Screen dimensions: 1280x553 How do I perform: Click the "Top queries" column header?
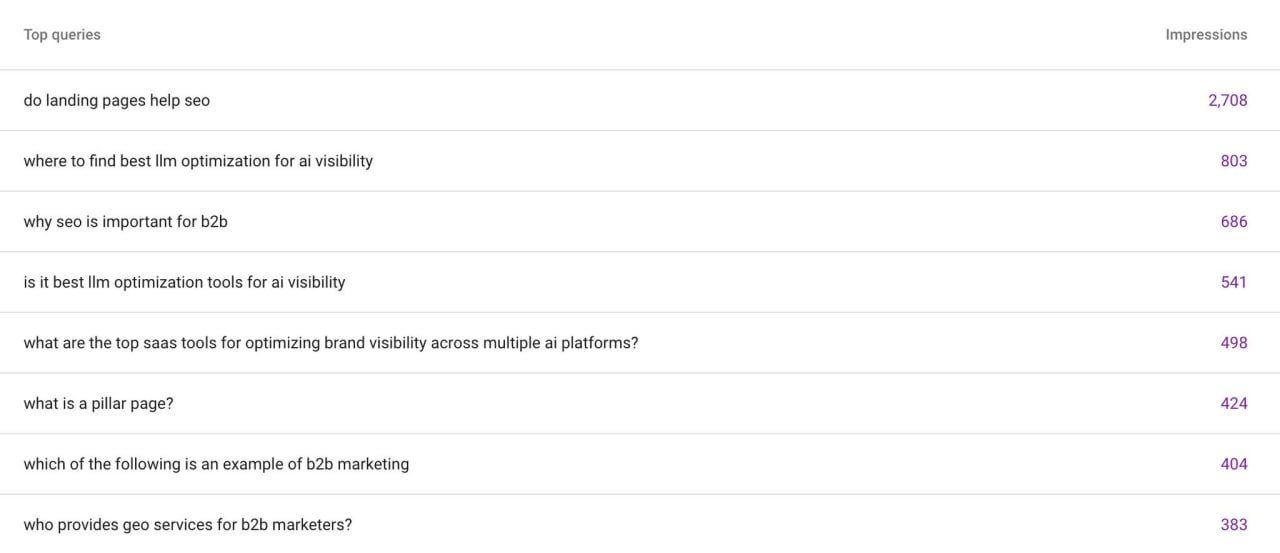(62, 35)
